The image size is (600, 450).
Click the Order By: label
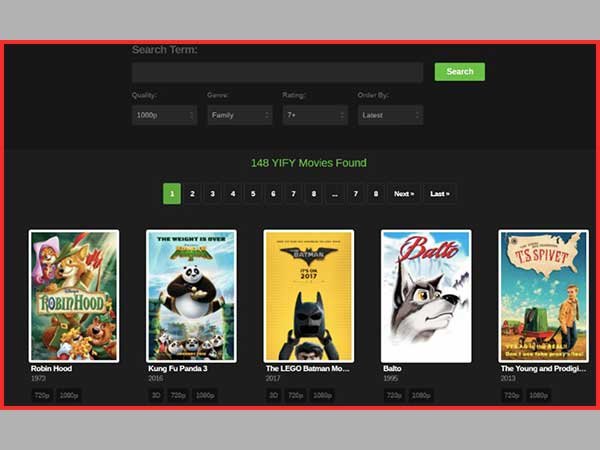(x=373, y=95)
